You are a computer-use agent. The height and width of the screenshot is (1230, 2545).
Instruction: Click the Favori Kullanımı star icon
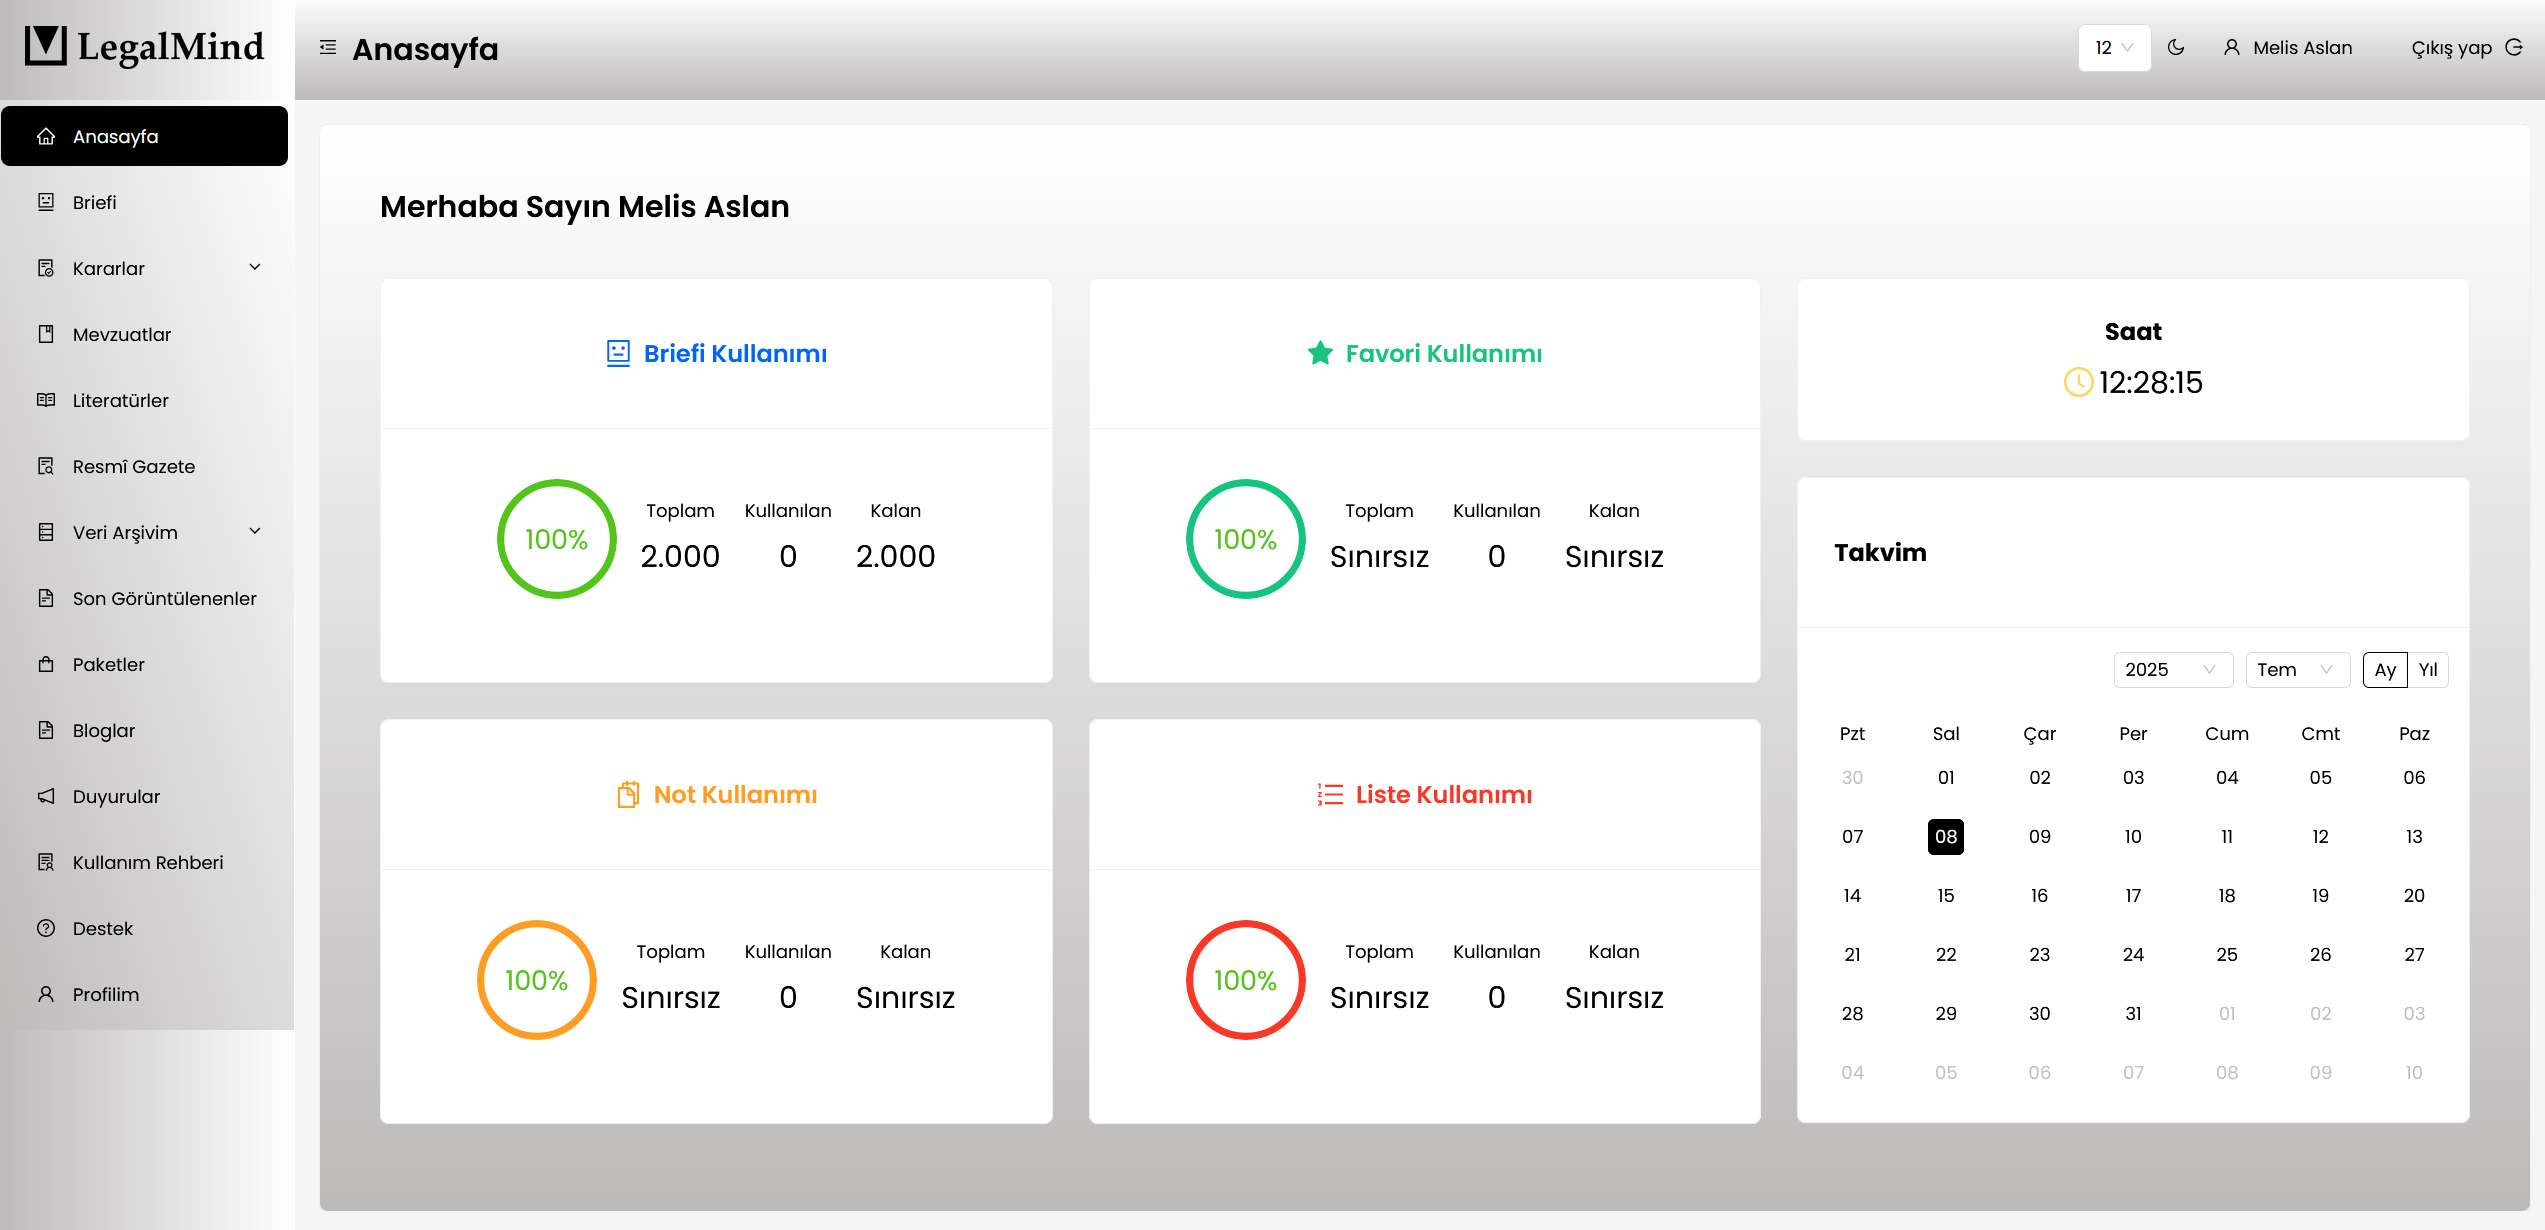click(x=1320, y=353)
